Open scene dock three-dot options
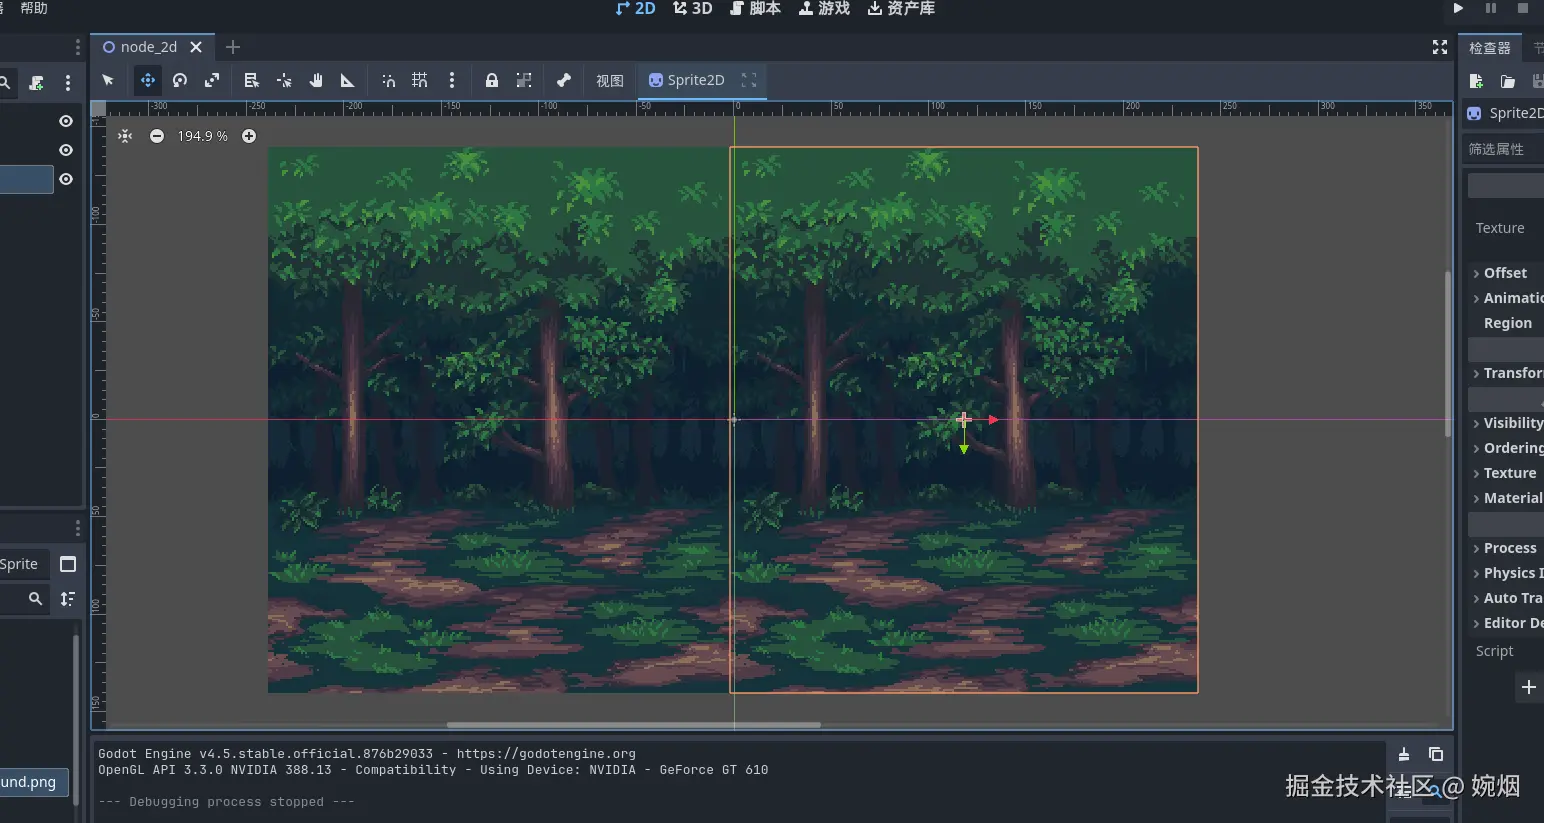 pos(78,47)
